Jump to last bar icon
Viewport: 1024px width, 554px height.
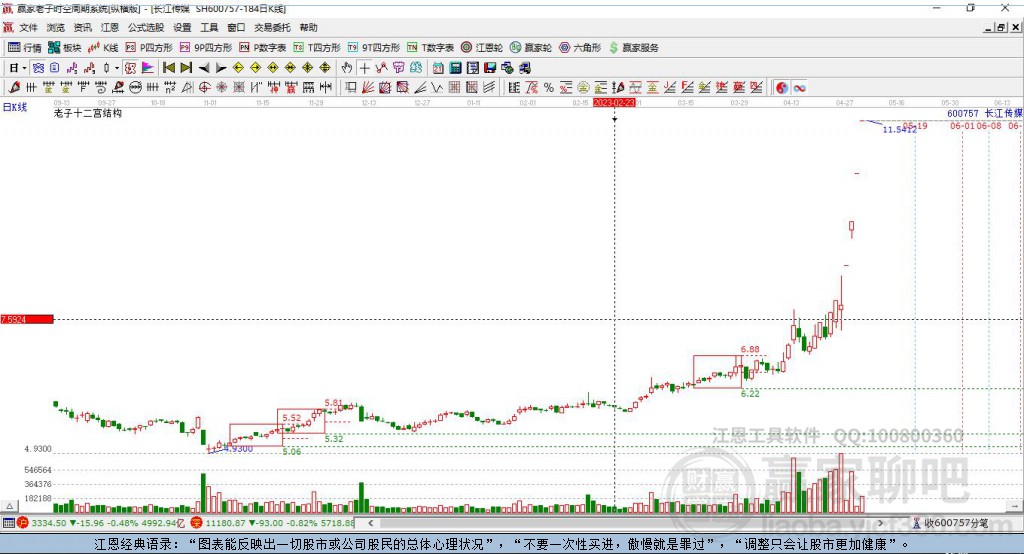tap(186, 68)
